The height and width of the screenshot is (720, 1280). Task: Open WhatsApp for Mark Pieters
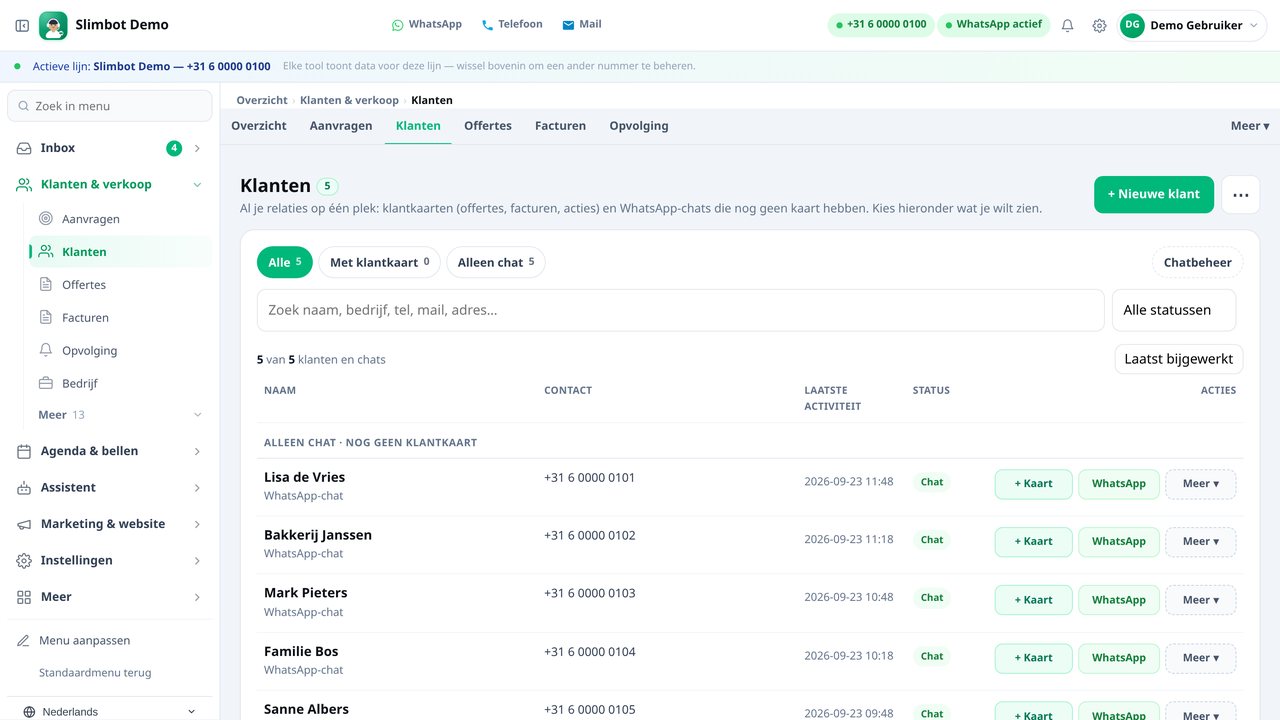[1119, 600]
